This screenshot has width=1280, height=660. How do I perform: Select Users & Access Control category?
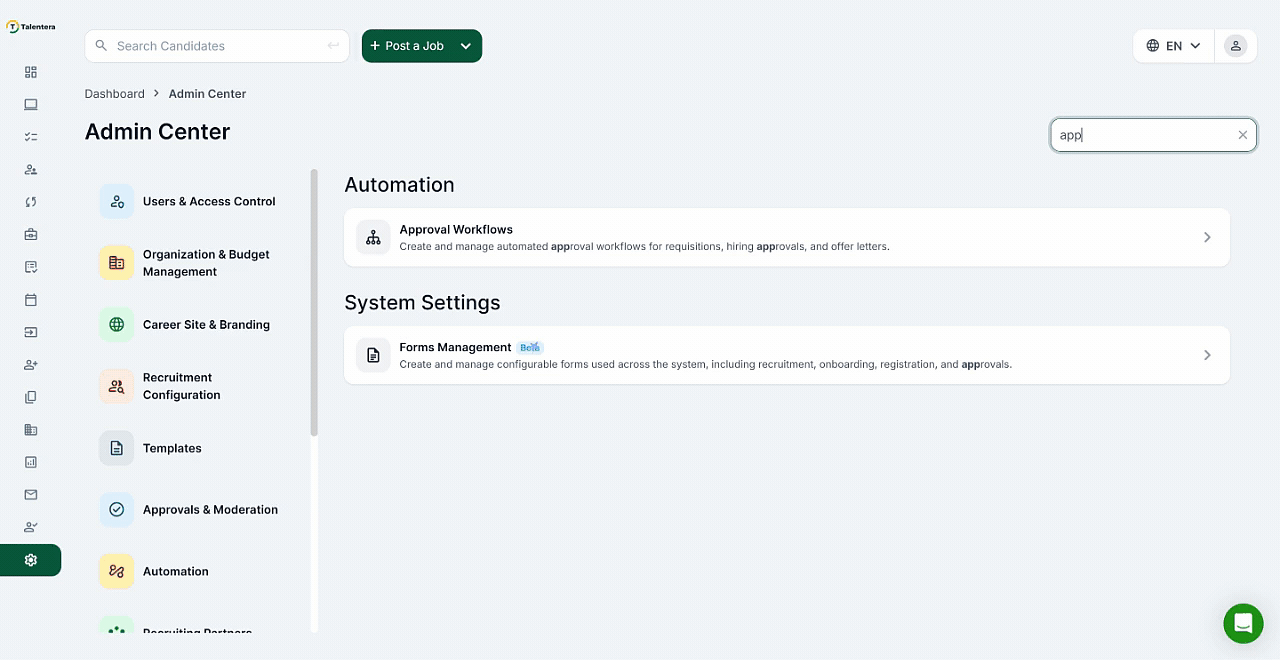(208, 201)
